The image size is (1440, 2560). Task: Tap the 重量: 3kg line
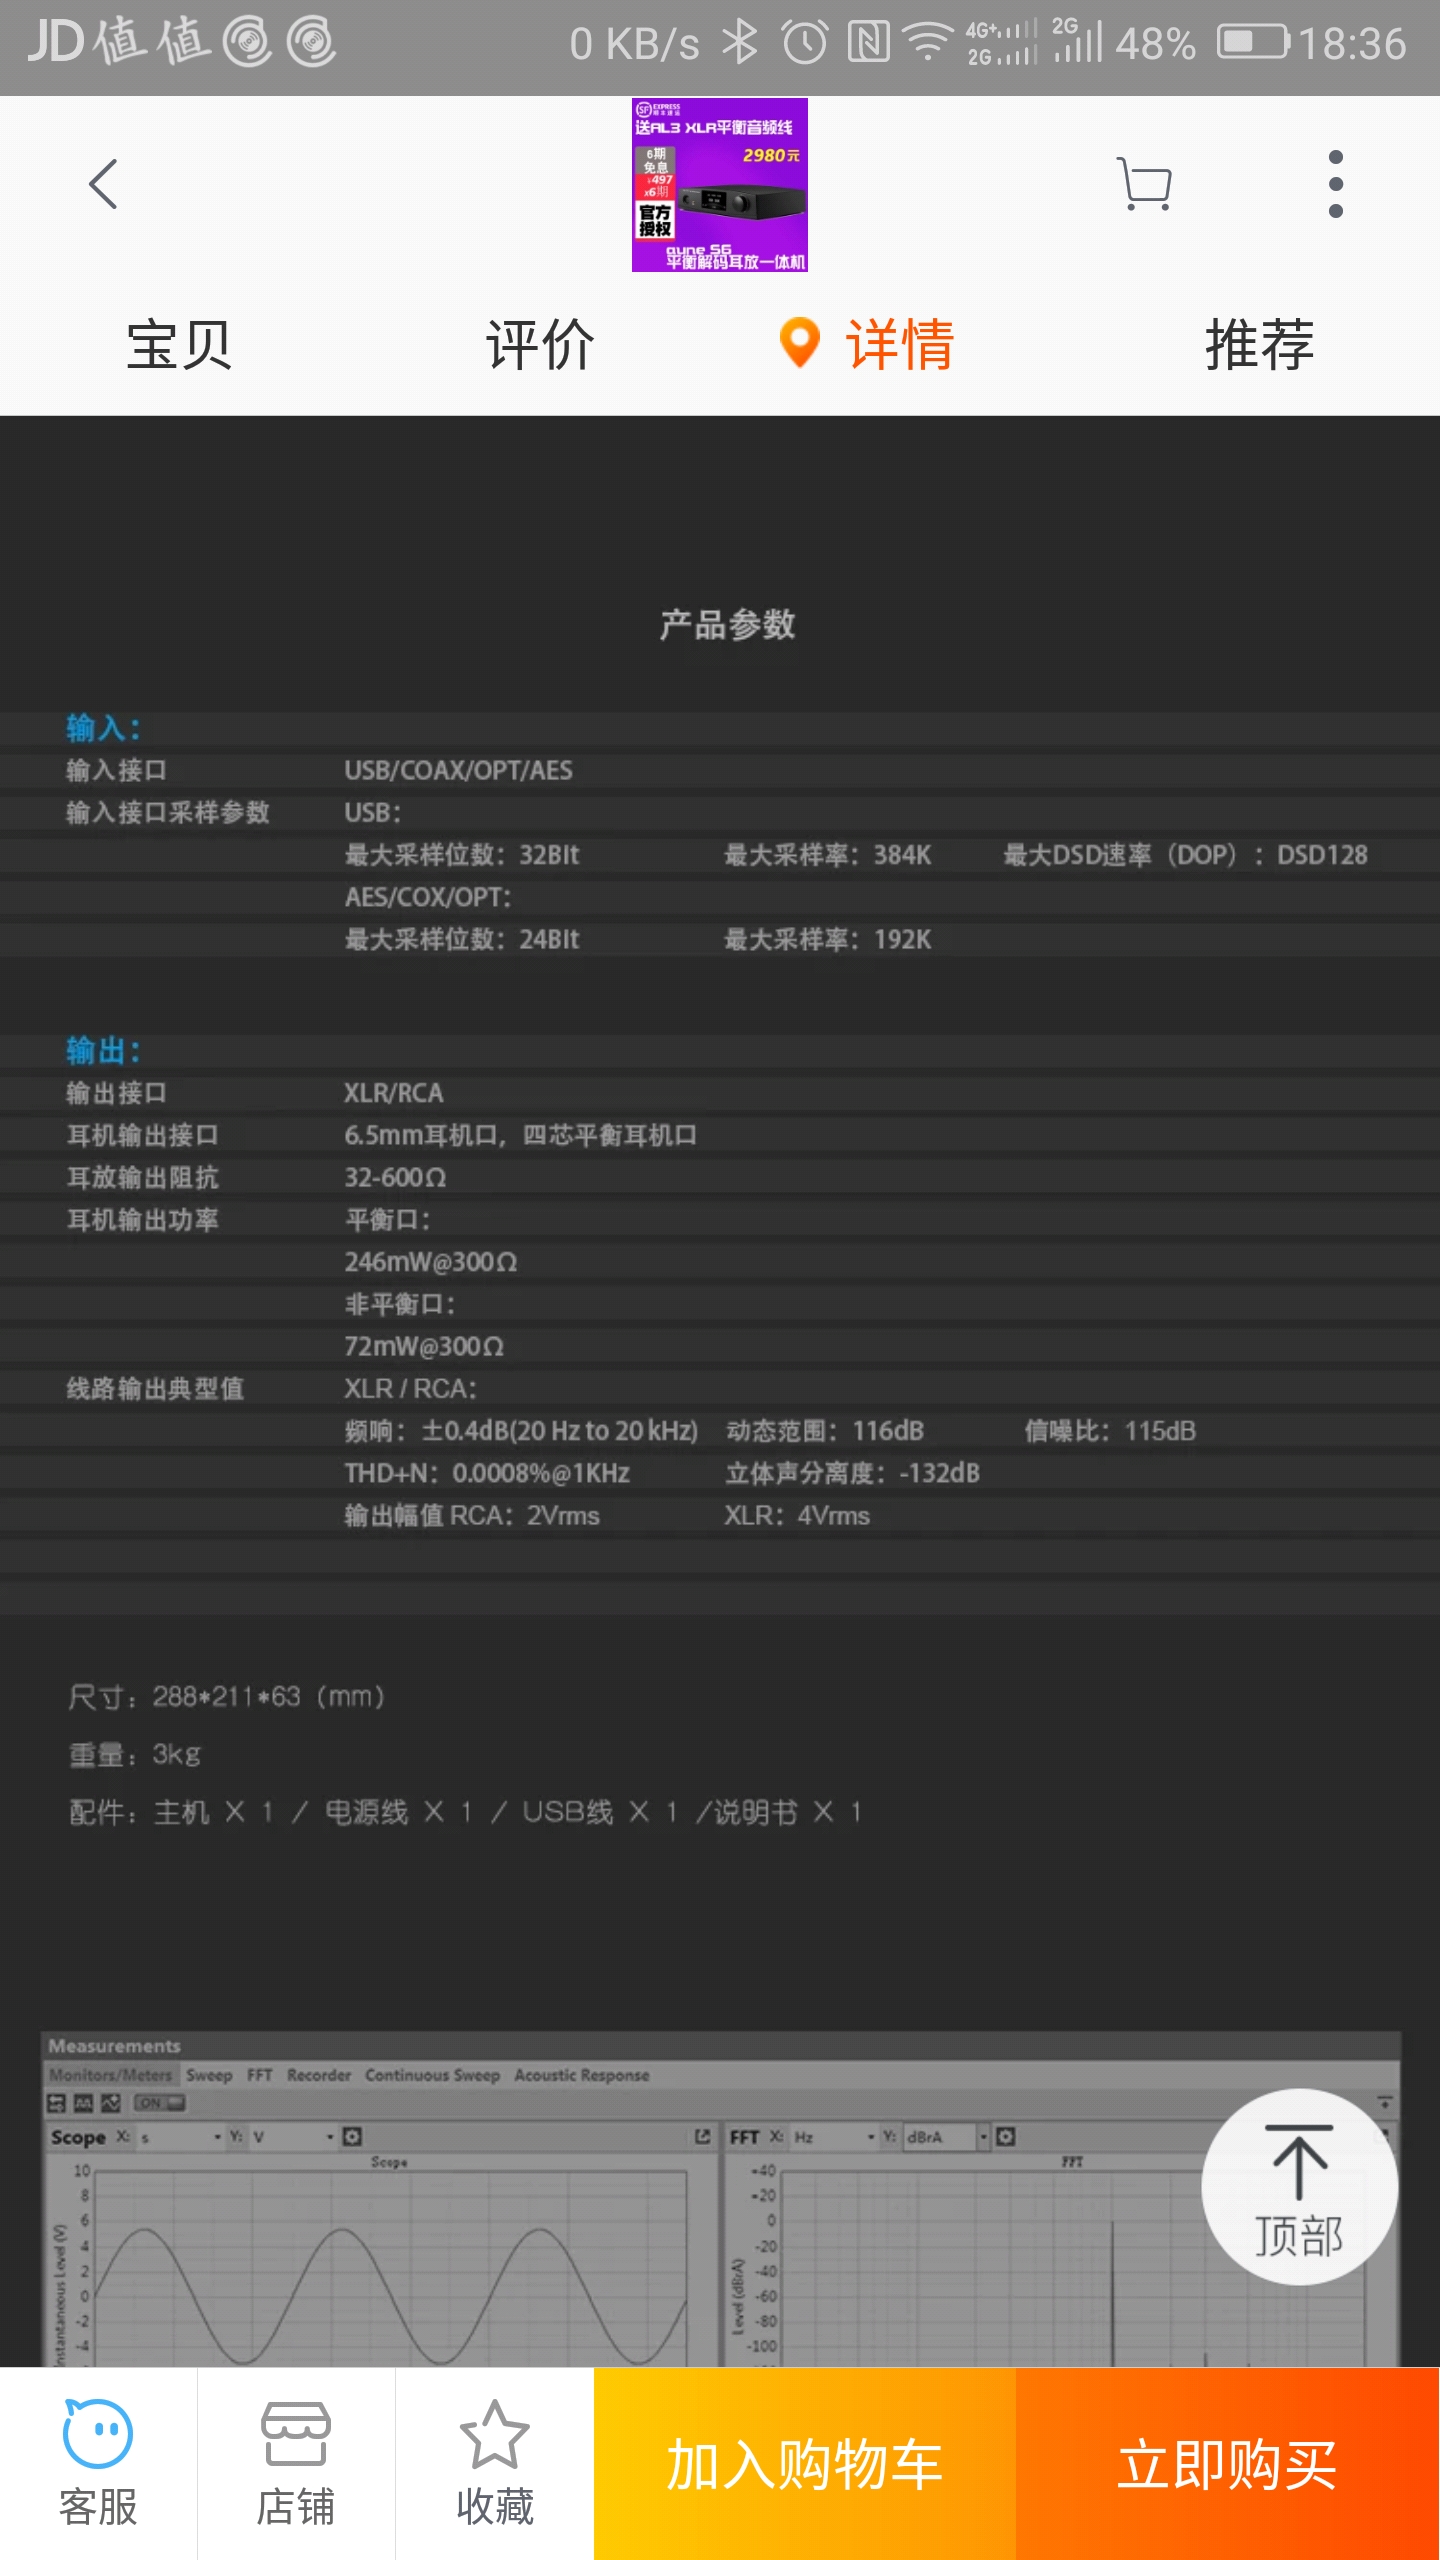pos(135,1755)
